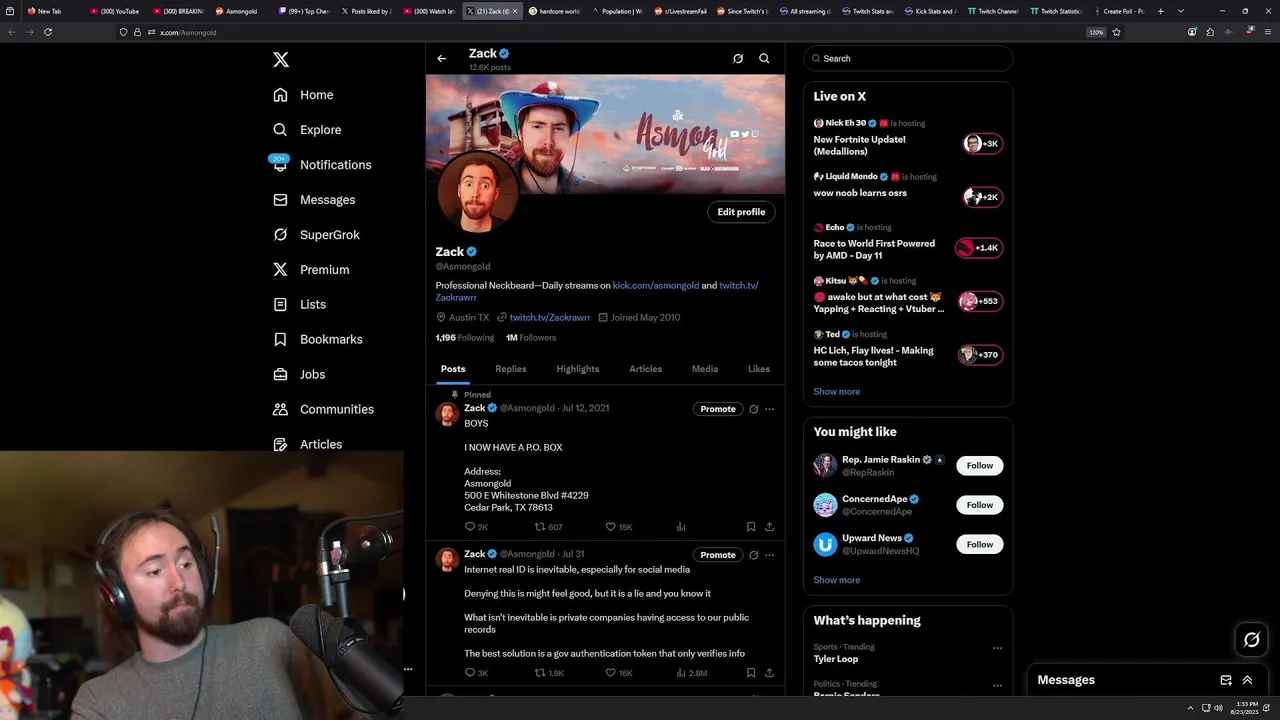The height and width of the screenshot is (720, 1280).
Task: Share the pinned P.O. BOX post
Action: (x=769, y=527)
